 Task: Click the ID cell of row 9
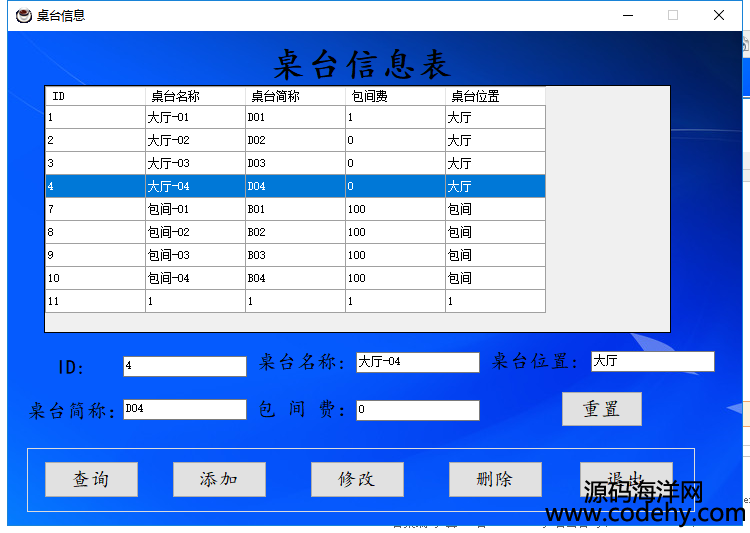pos(96,255)
